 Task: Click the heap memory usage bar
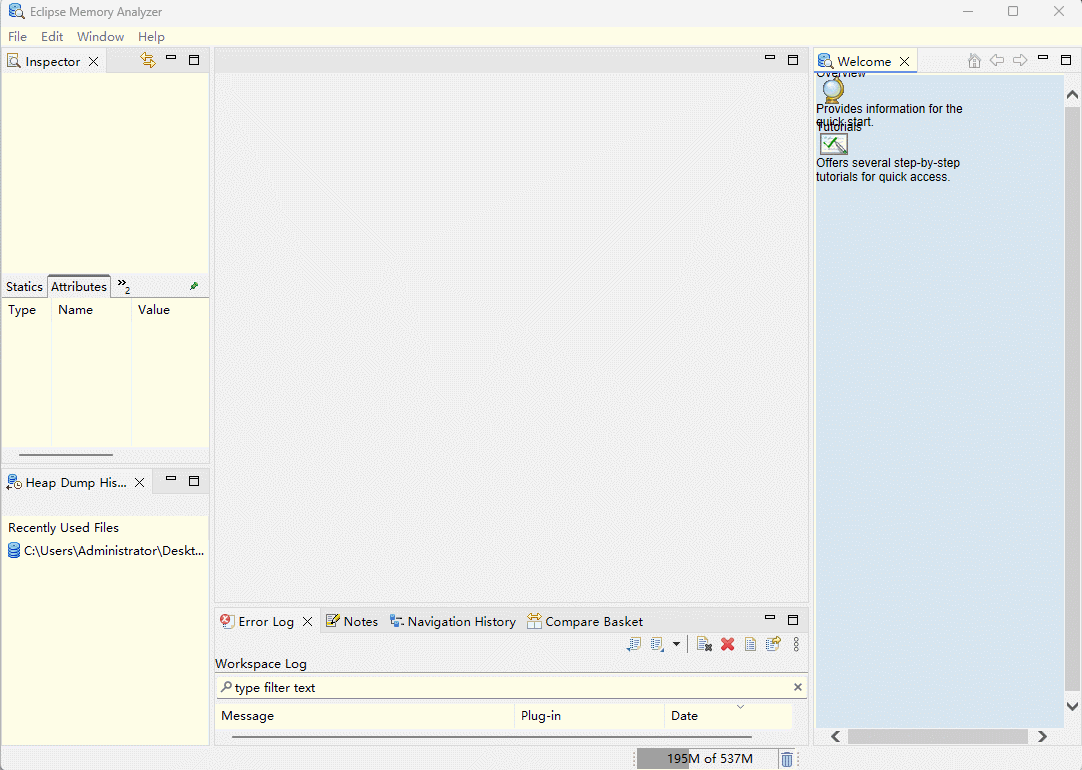708,759
